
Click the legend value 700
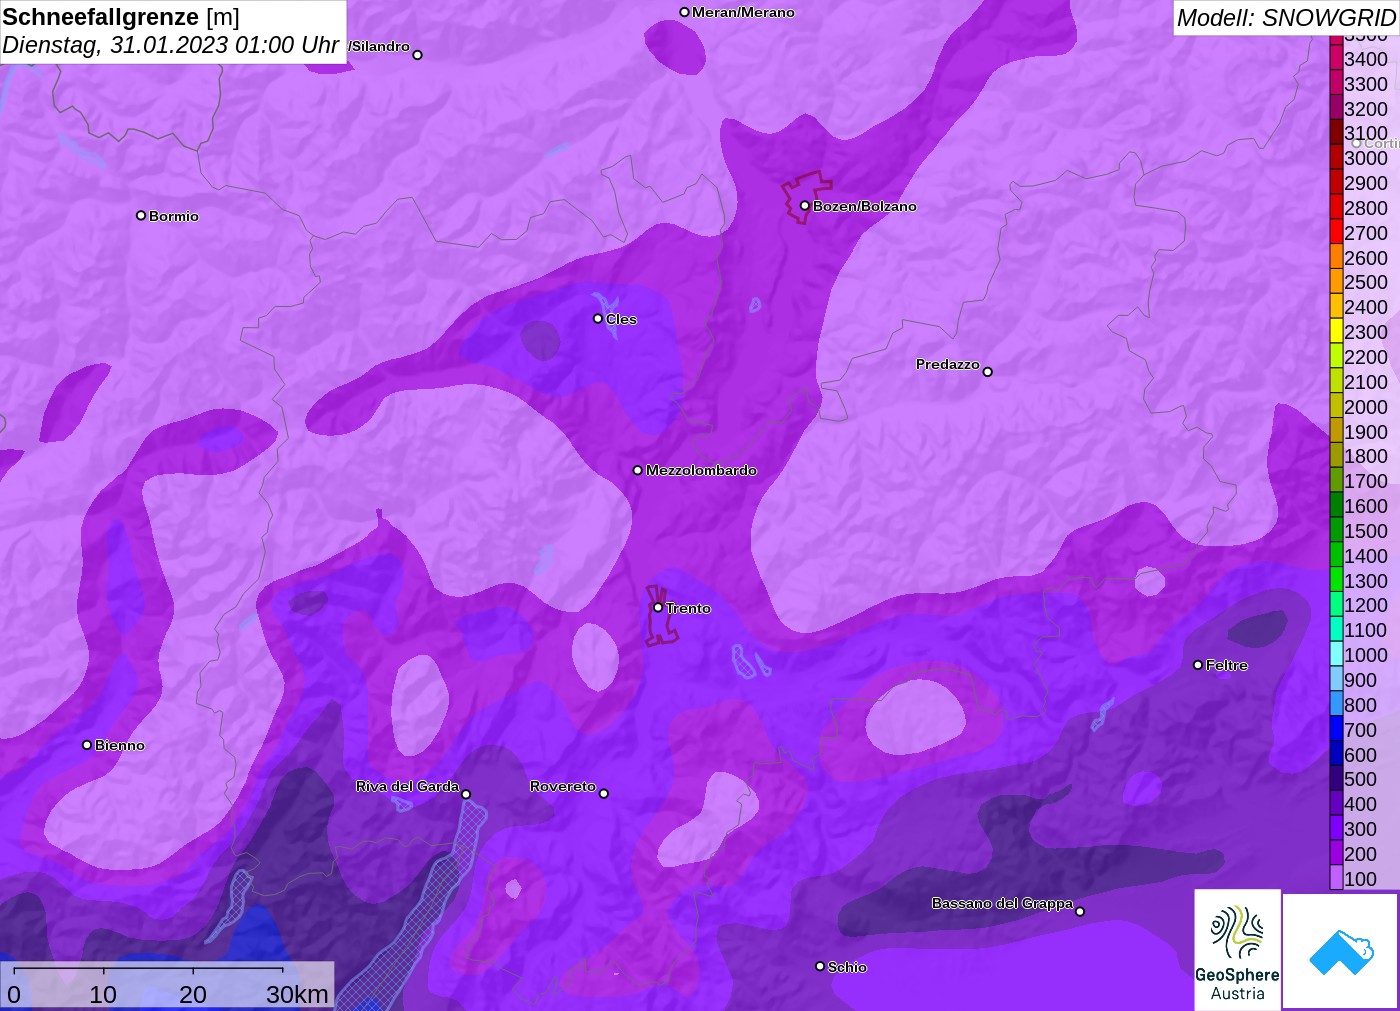(1360, 730)
